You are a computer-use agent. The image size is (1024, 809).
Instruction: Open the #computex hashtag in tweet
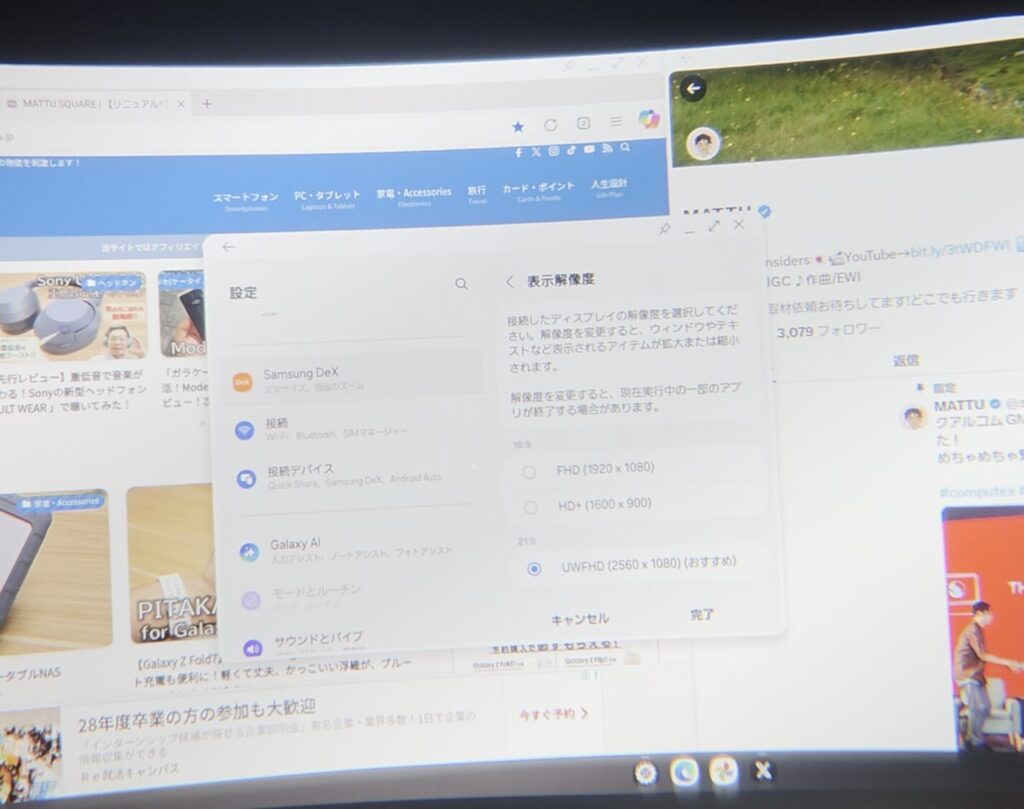[x=977, y=492]
